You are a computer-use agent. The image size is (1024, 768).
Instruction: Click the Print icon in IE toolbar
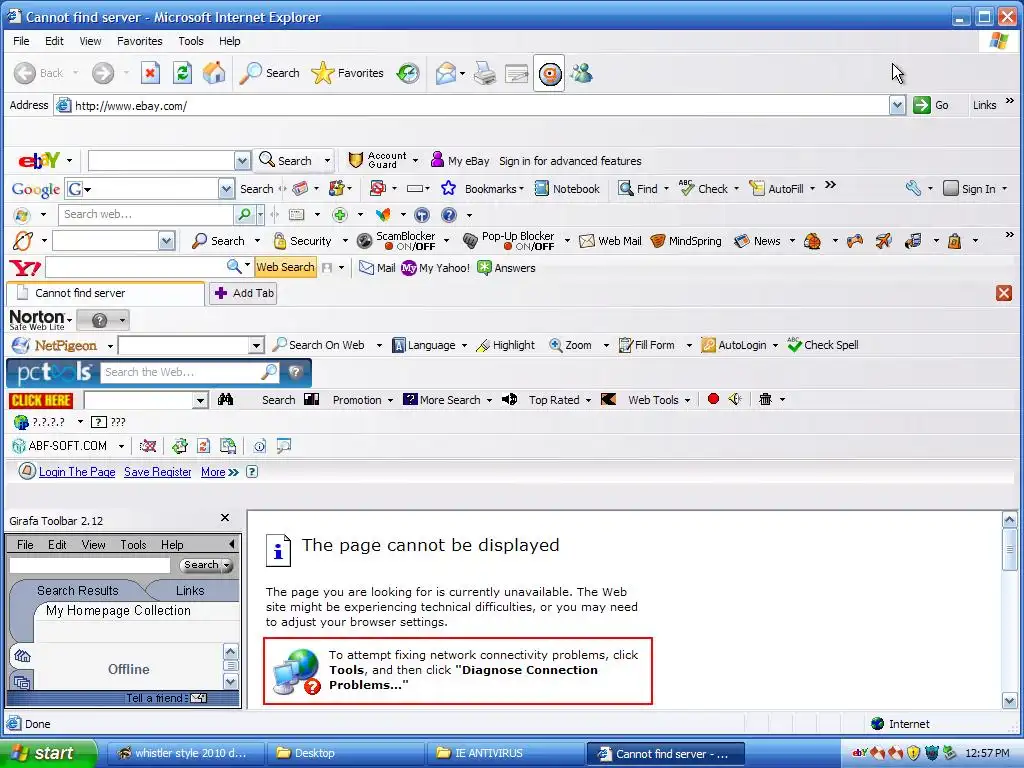pos(485,73)
